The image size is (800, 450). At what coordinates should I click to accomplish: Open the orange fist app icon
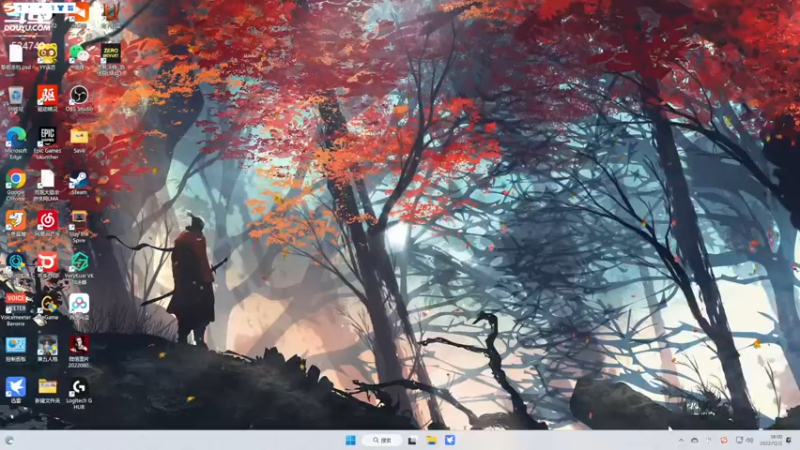click(x=16, y=221)
